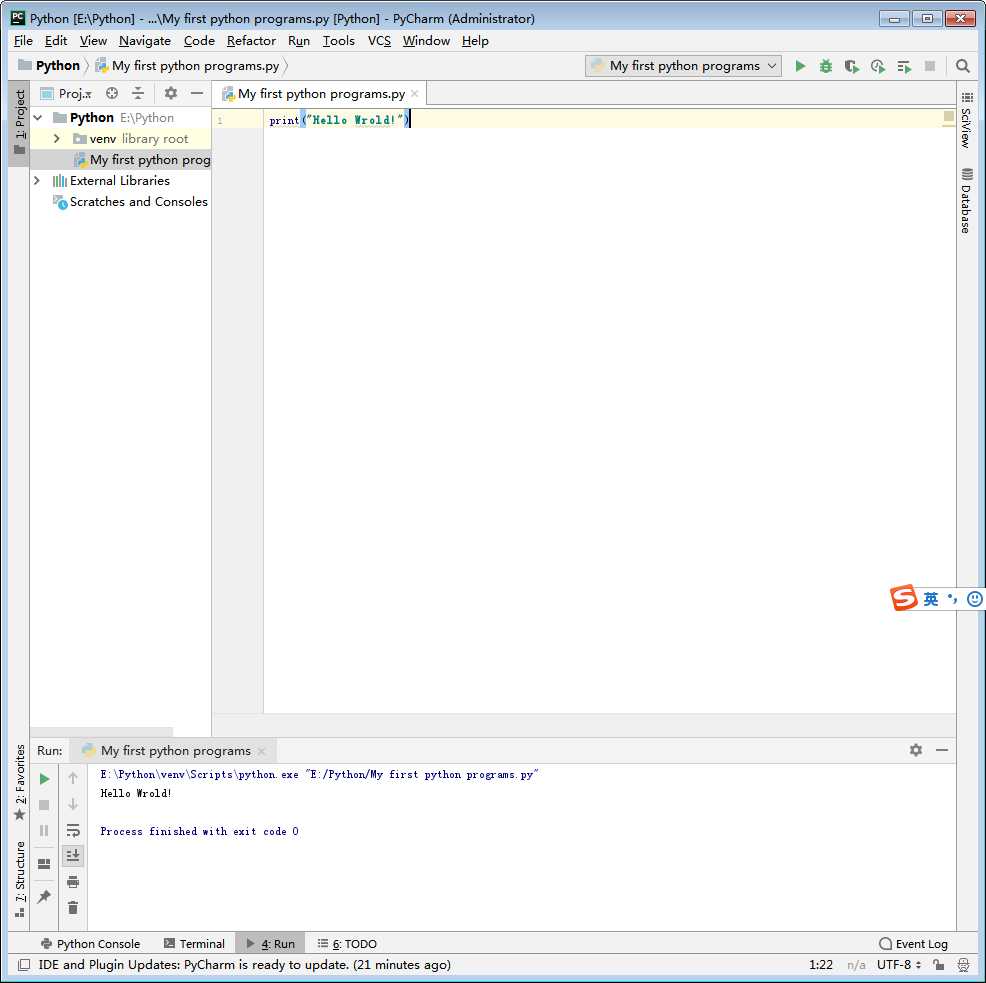Start the Debug bug icon
This screenshot has height=983, width=986.
point(826,66)
